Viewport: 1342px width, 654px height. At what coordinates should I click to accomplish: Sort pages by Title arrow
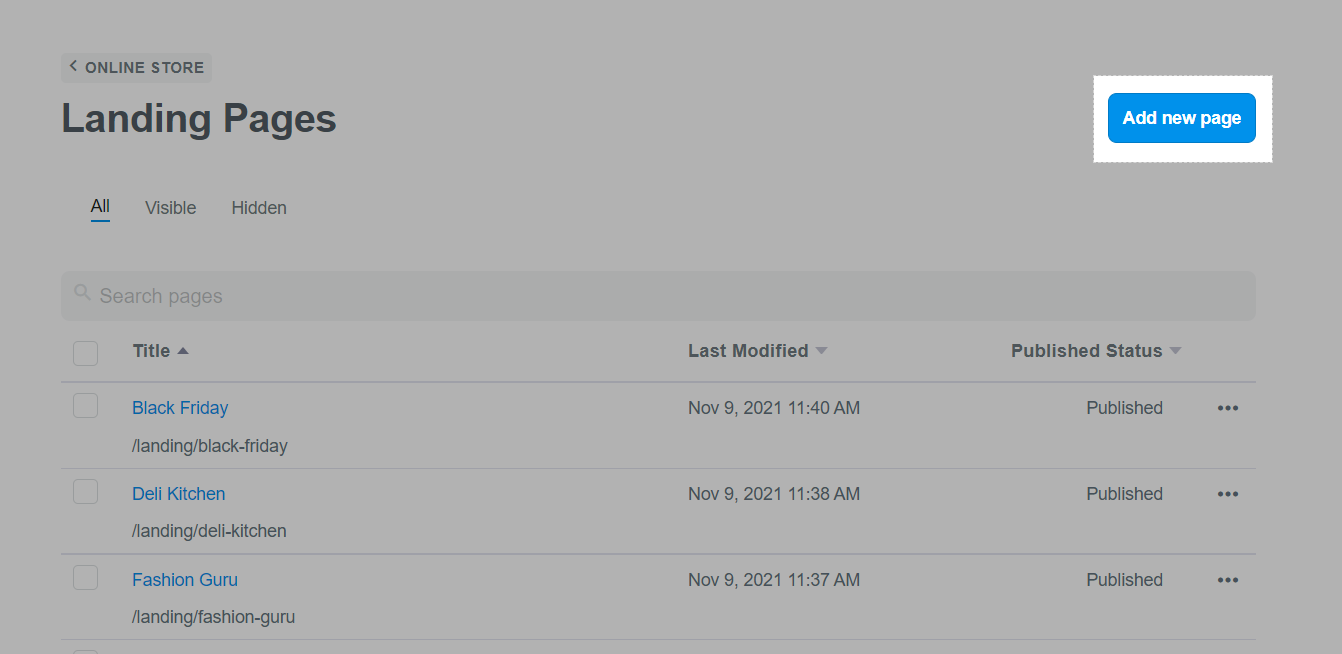183,351
